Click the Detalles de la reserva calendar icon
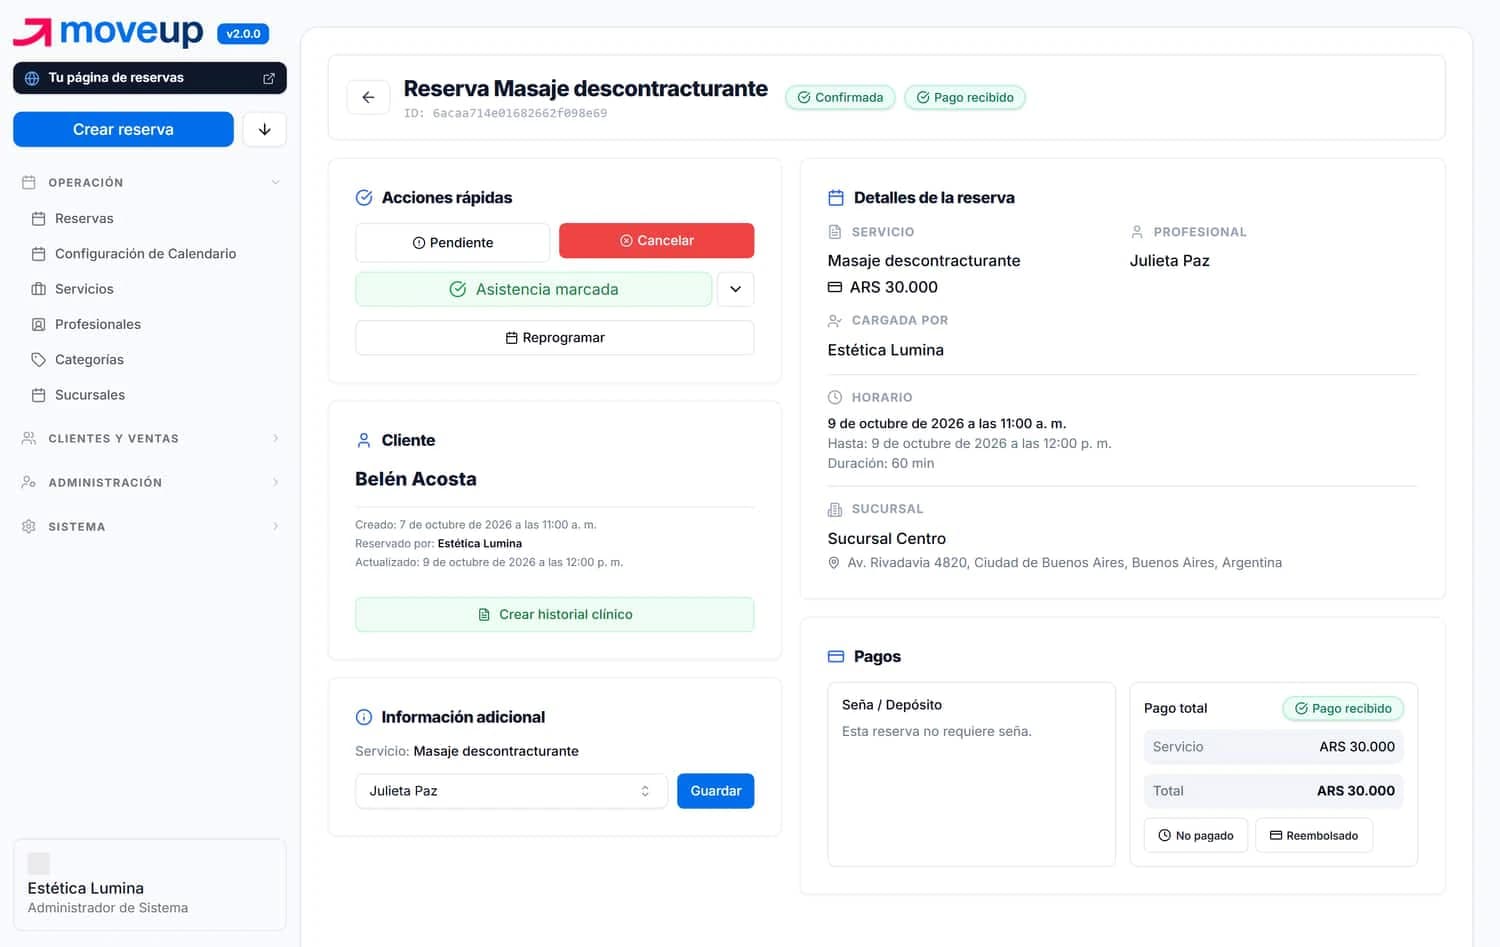1500x947 pixels. click(836, 198)
